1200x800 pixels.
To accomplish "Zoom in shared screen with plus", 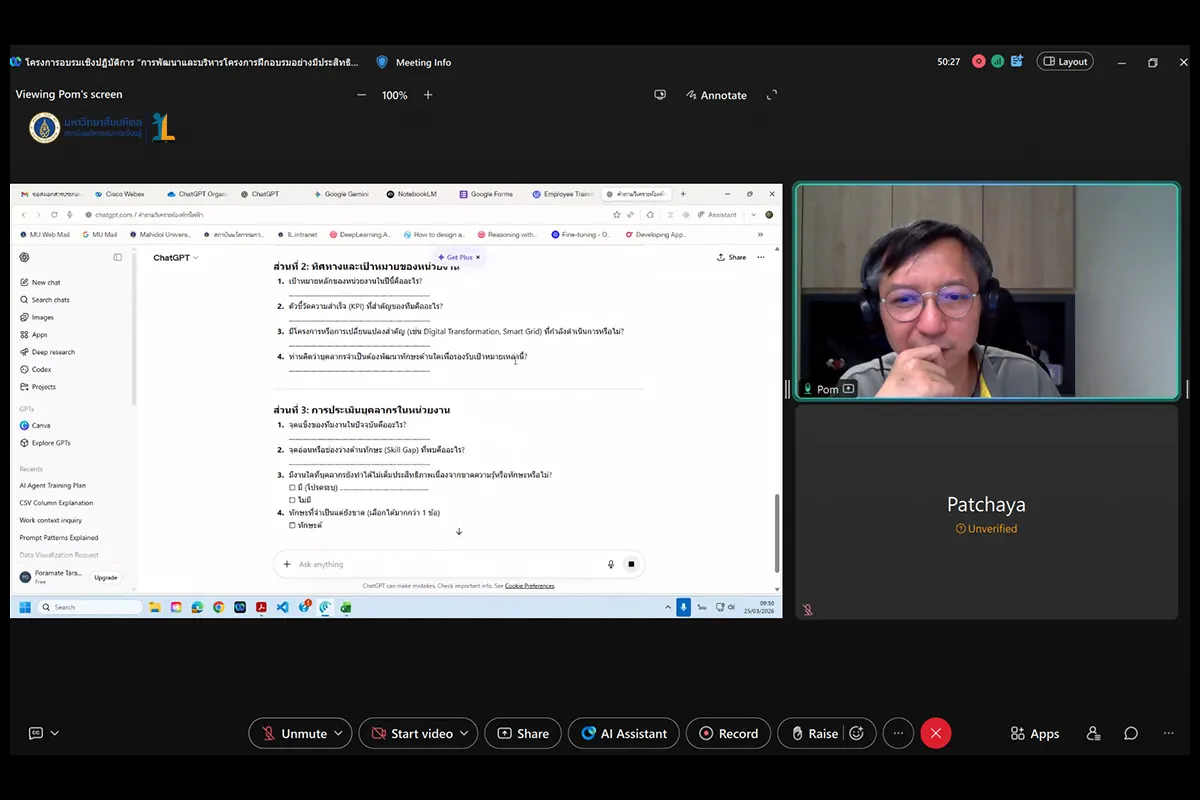I will coord(428,95).
